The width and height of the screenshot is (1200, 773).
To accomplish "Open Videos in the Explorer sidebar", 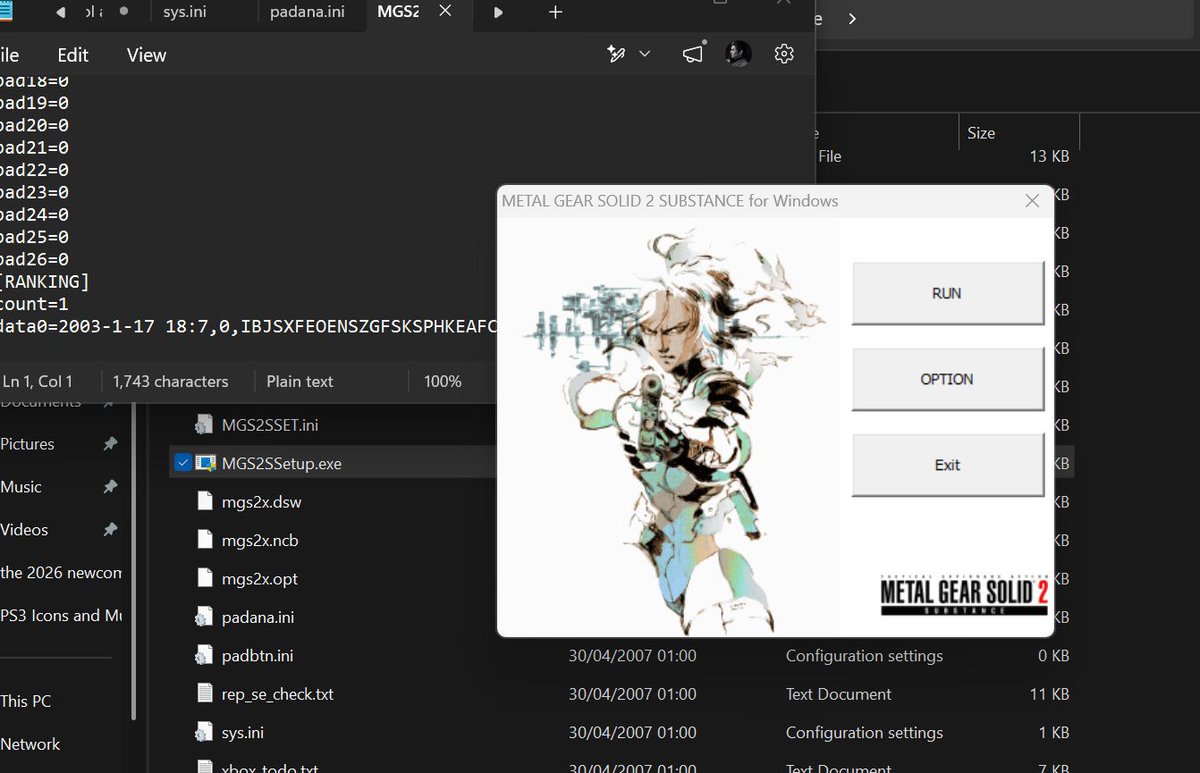I will [25, 530].
